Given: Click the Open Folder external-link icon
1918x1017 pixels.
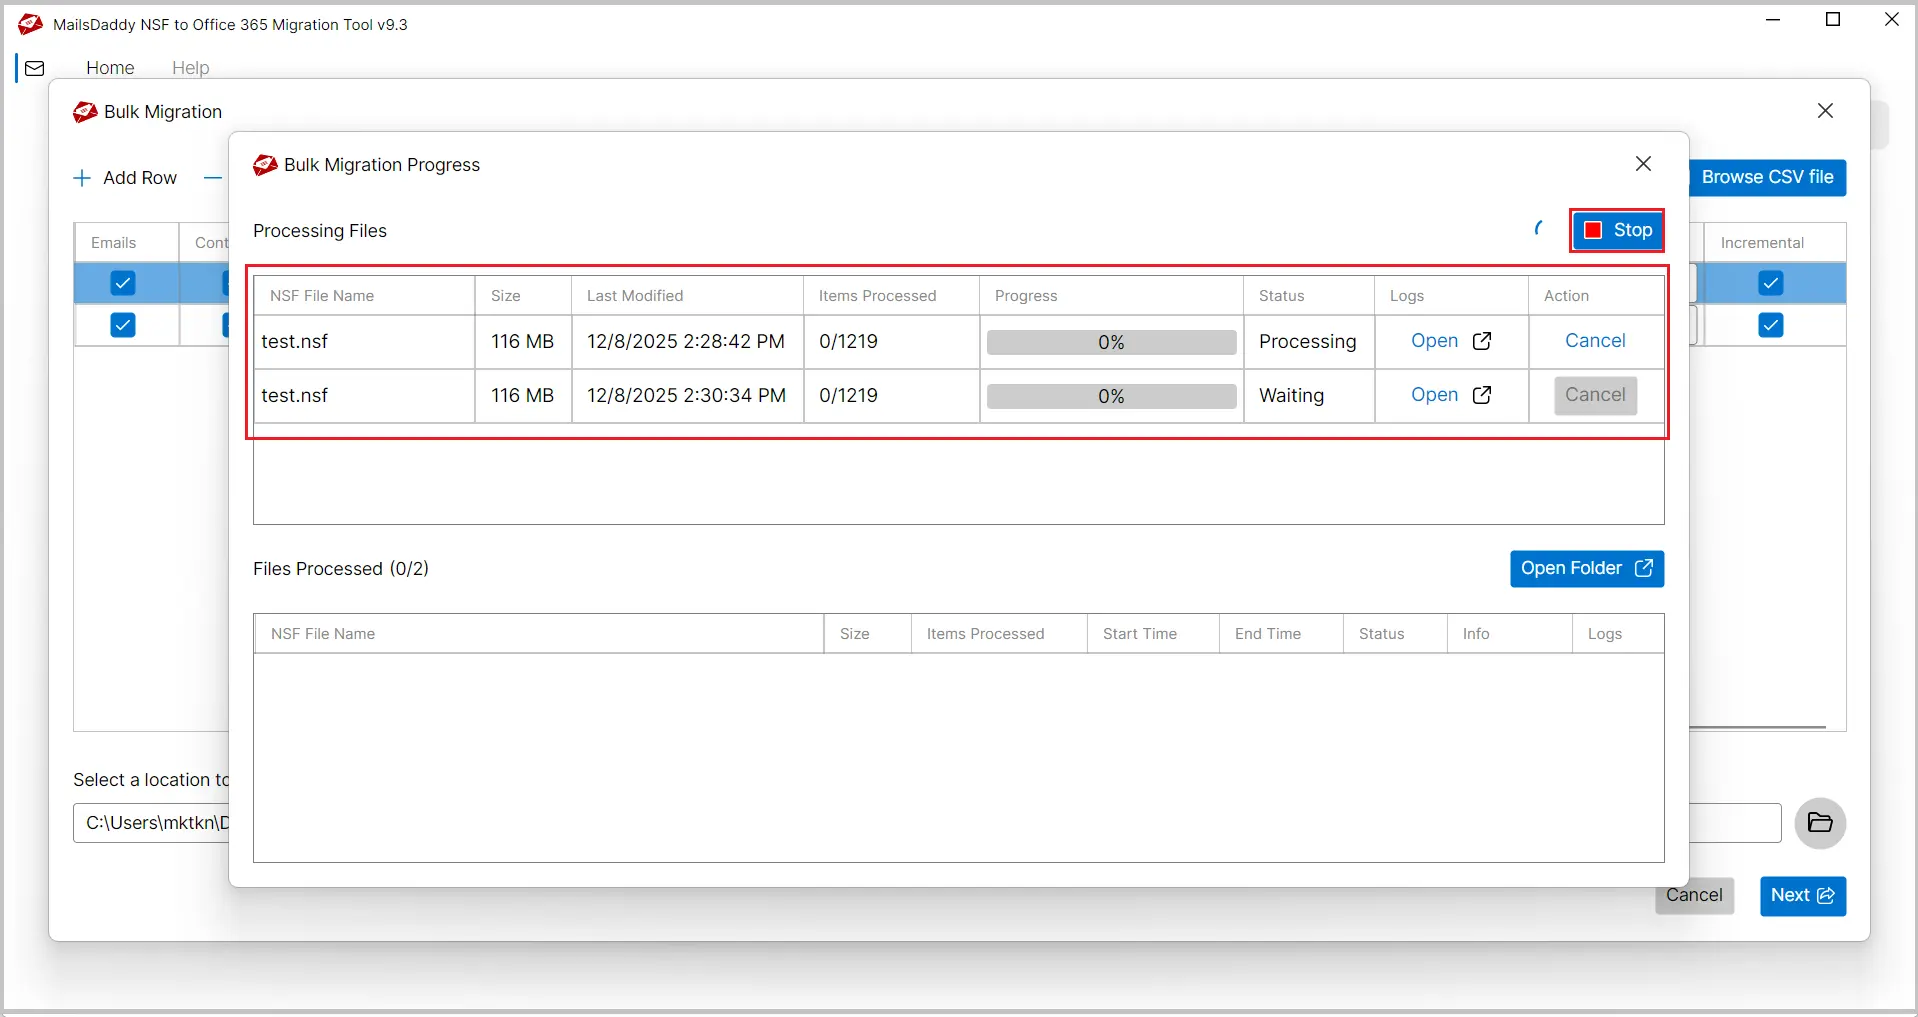Looking at the screenshot, I should pos(1644,568).
